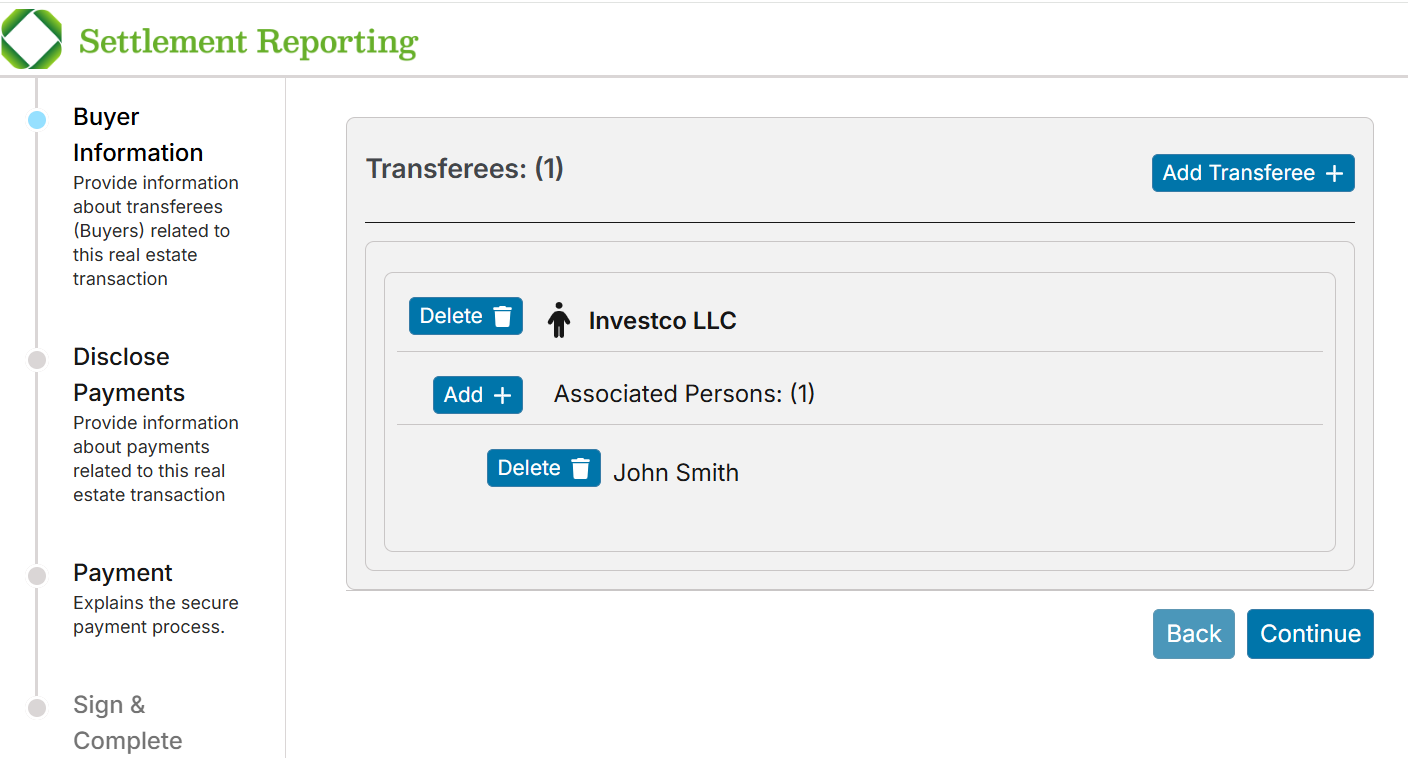Image resolution: width=1408 pixels, height=758 pixels.
Task: Click the person icon next to Investco LLC
Action: [559, 321]
